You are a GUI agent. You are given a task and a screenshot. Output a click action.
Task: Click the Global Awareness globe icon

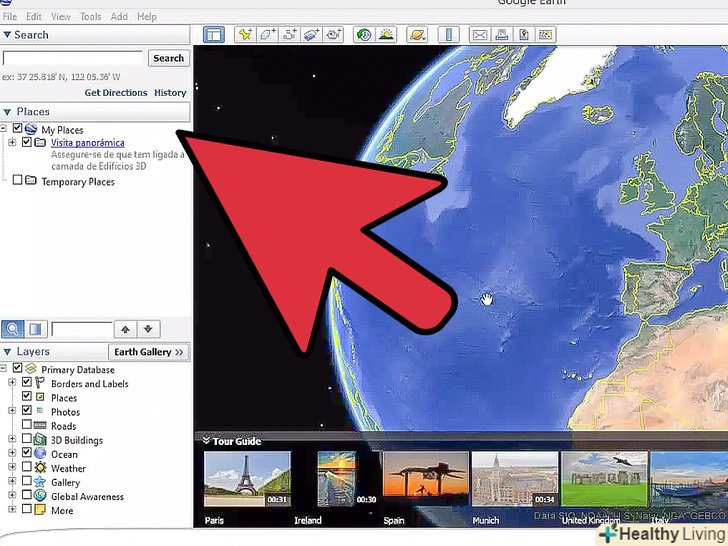click(40, 496)
